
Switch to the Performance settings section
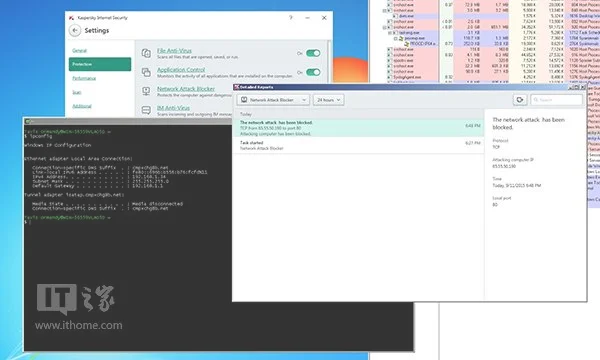pos(84,78)
